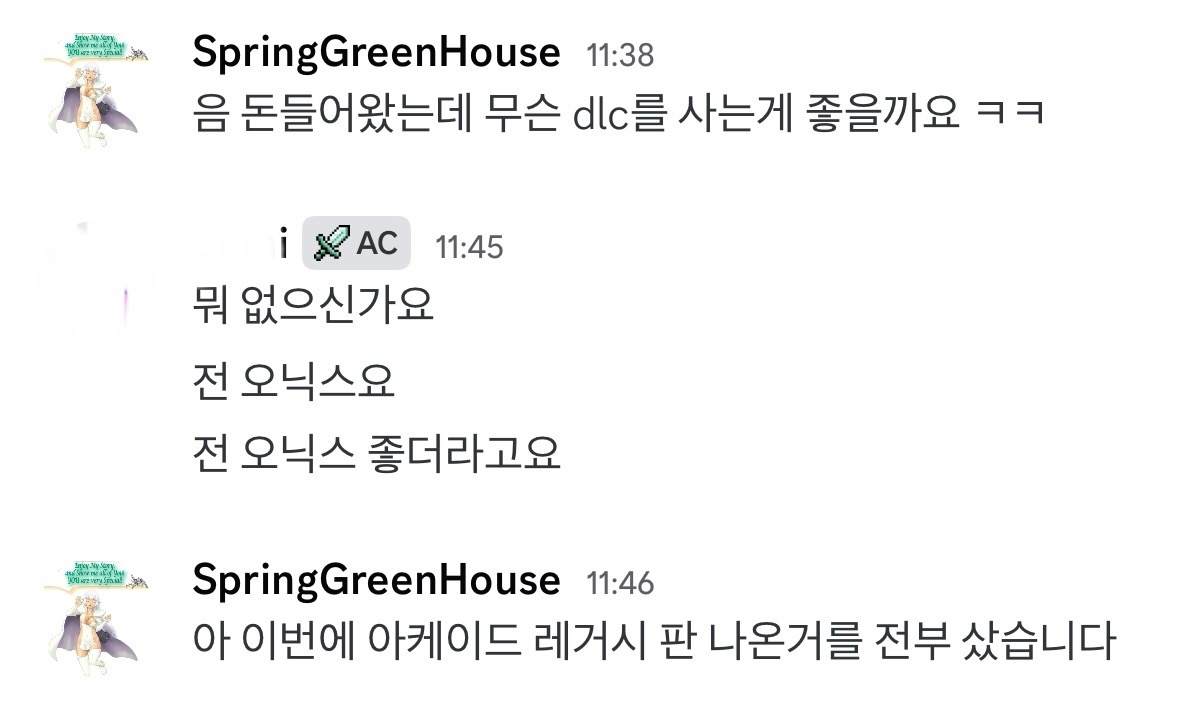Open SpringGreenHouse's avatar next to the 11:46 message

click(95, 612)
